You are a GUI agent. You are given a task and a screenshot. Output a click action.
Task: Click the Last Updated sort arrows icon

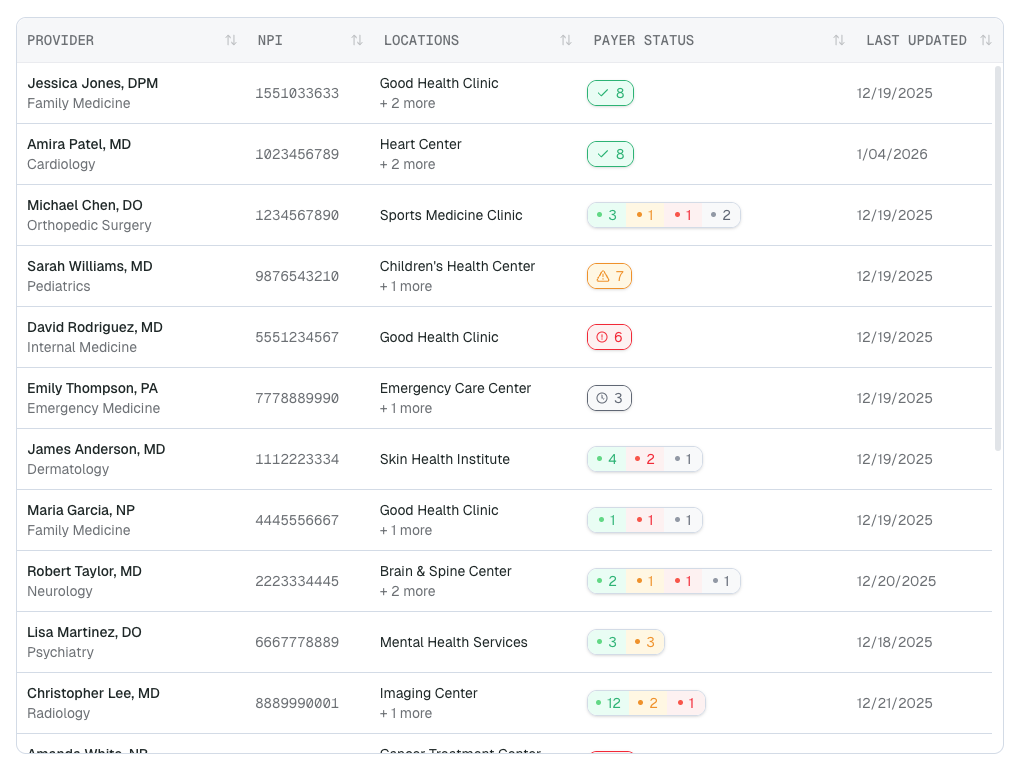tap(986, 40)
